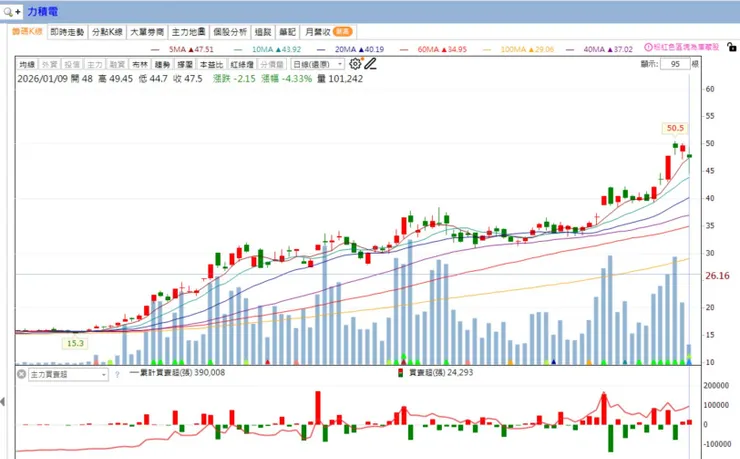The width and height of the screenshot is (740, 459).
Task: Click the 100MA value 29.06
Action: pos(544,49)
